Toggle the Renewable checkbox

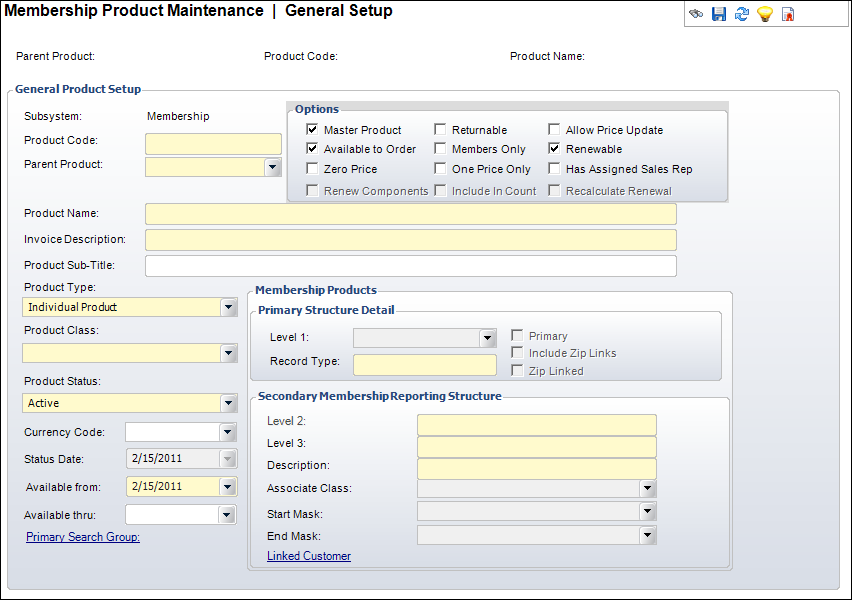(x=555, y=149)
